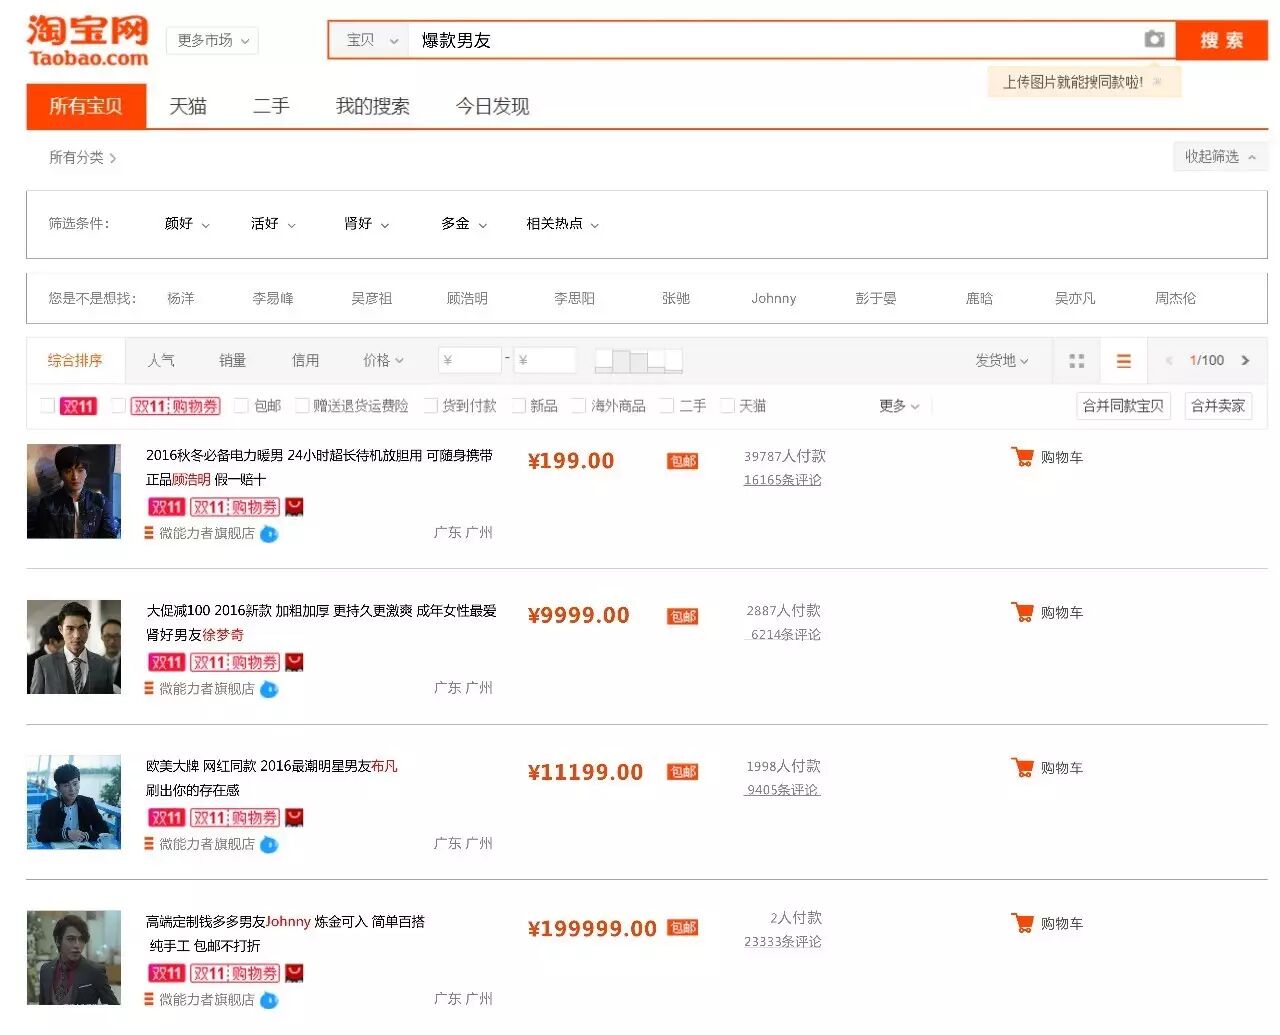Screen dimensions: 1280x1035
Task: Click suggested search 杨洋
Action: pos(181,298)
